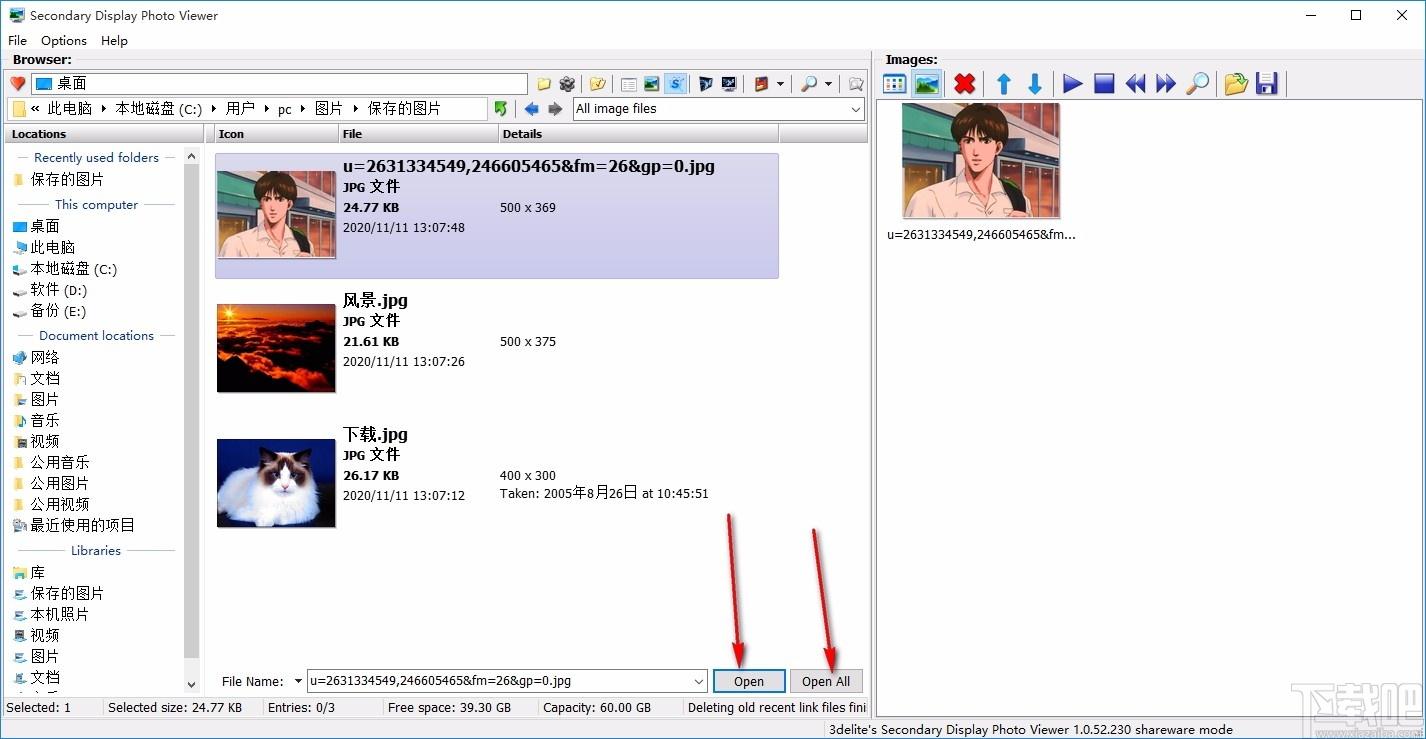The image size is (1426, 739).
Task: Click the new folder icon in browser toolbar
Action: pos(544,84)
